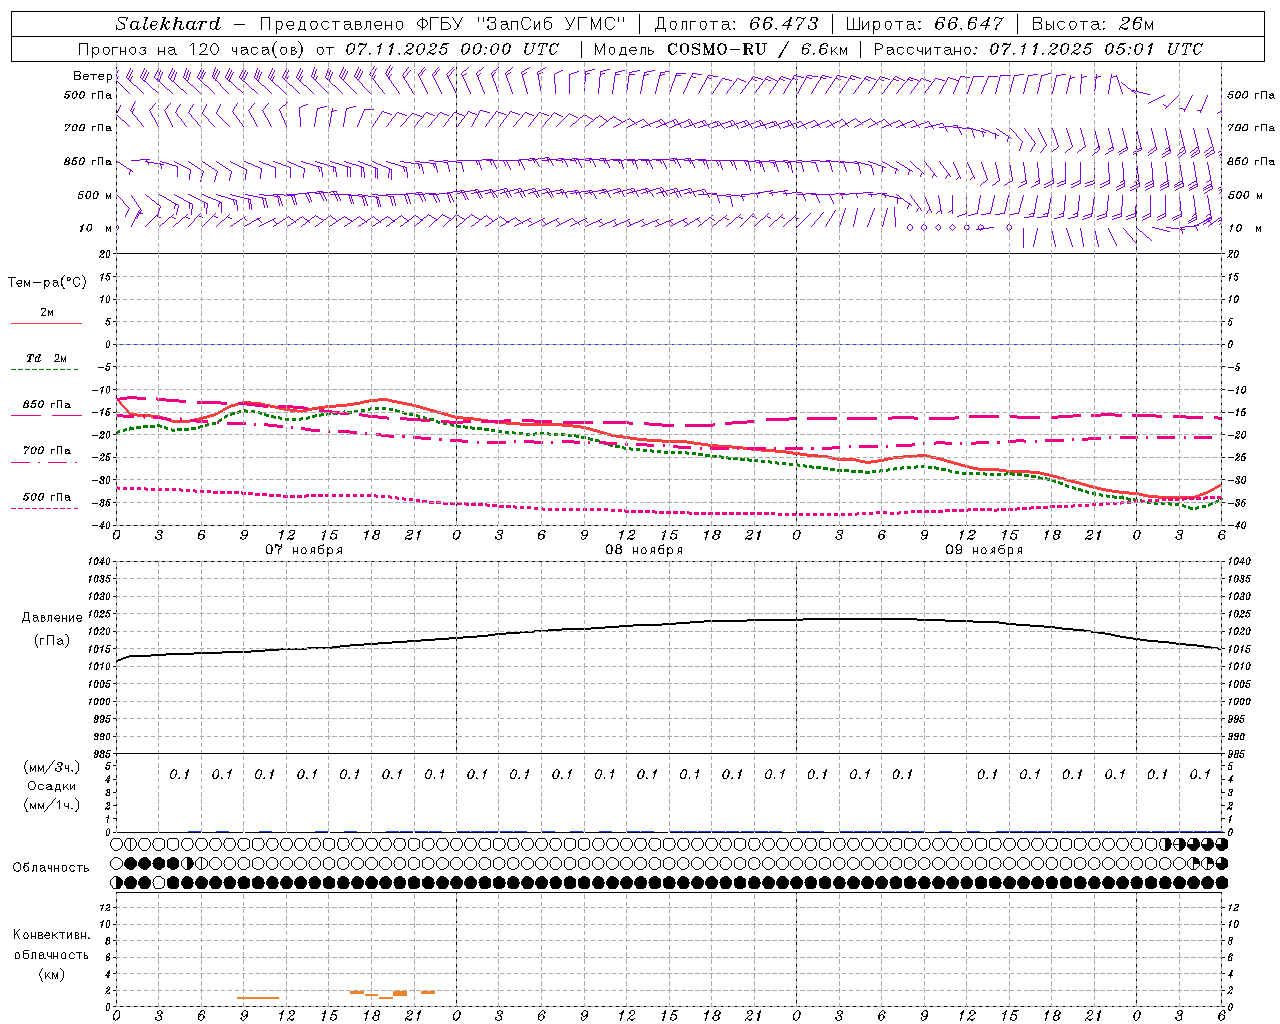Click the Широта: 66.647 value

(924, 24)
